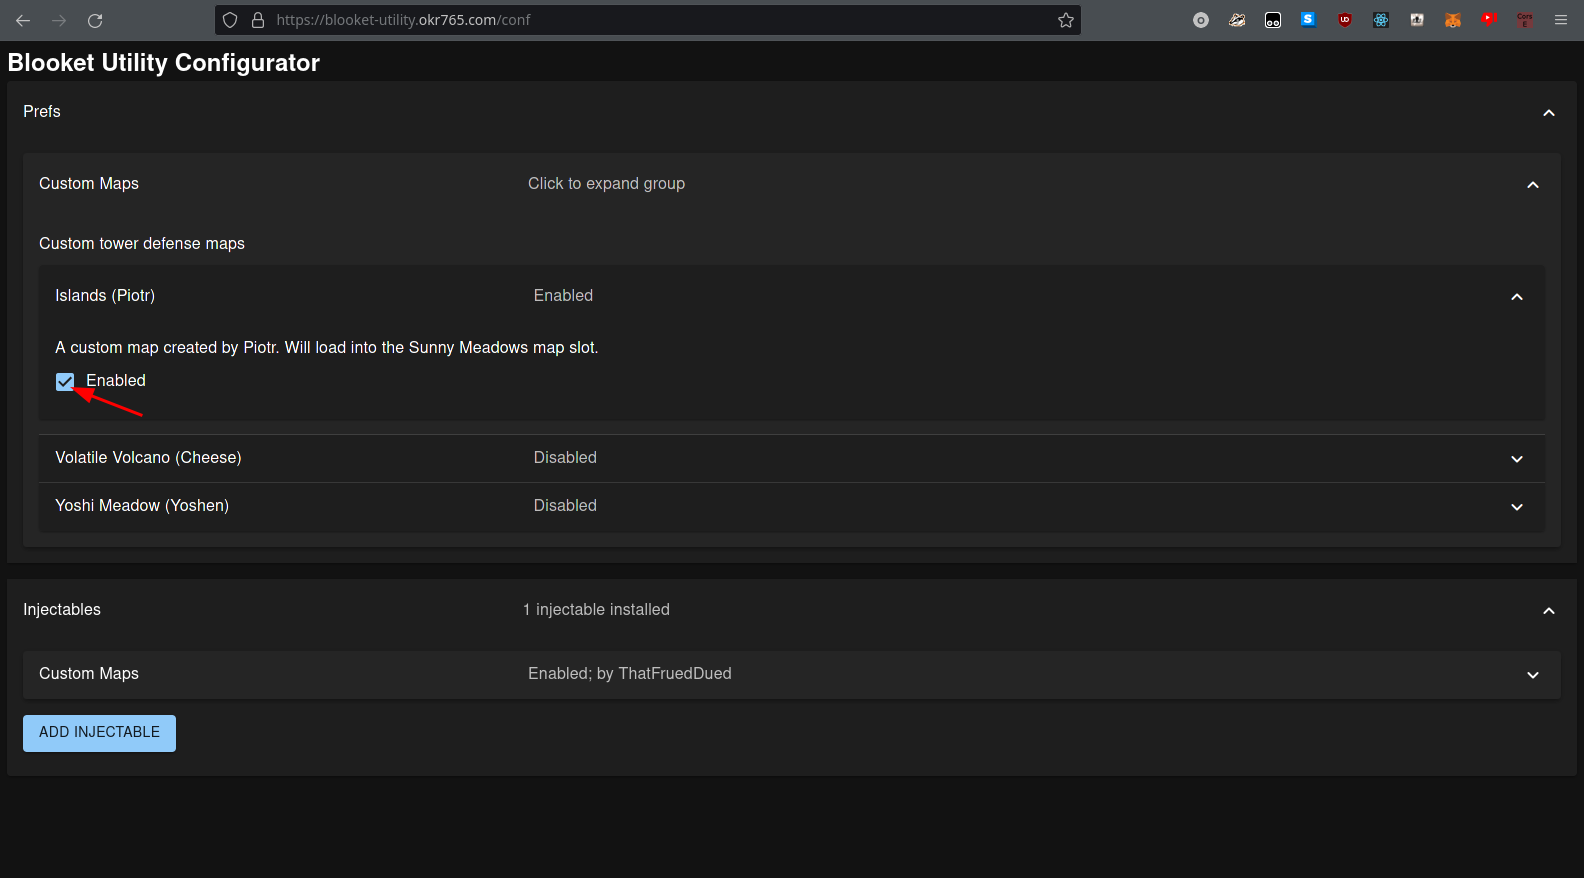The image size is (1584, 878).
Task: Bookmark this page with the star icon
Action: [x=1066, y=20]
